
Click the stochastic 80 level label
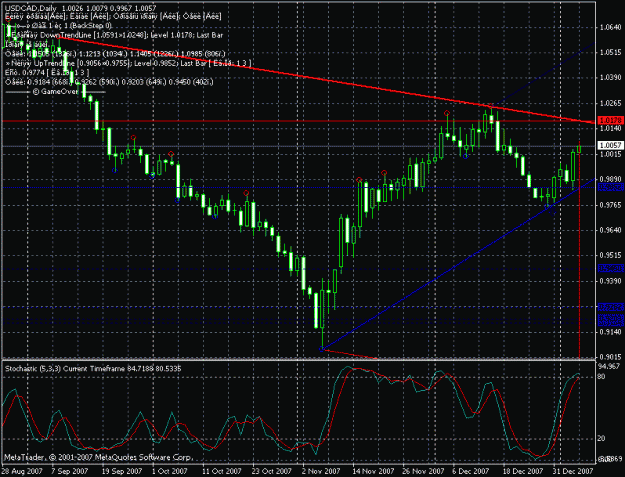pyautogui.click(x=601, y=377)
